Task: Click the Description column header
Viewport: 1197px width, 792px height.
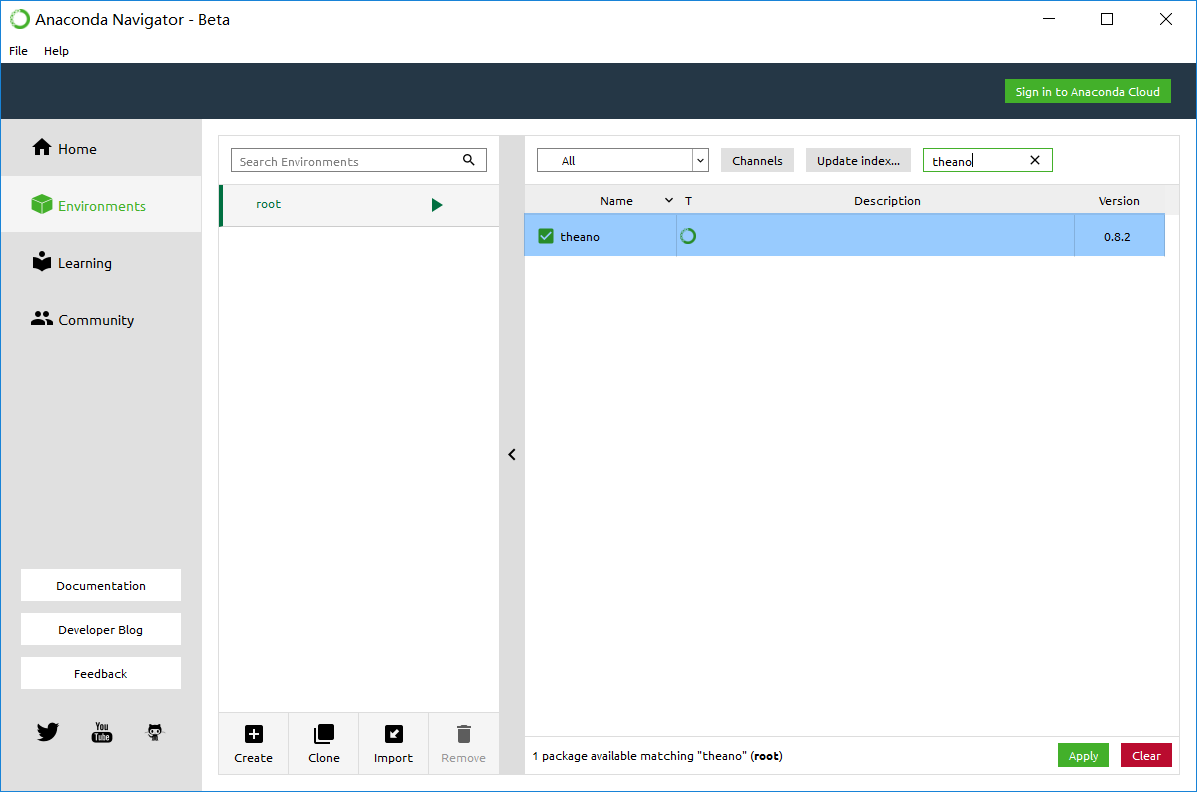Action: coord(887,200)
